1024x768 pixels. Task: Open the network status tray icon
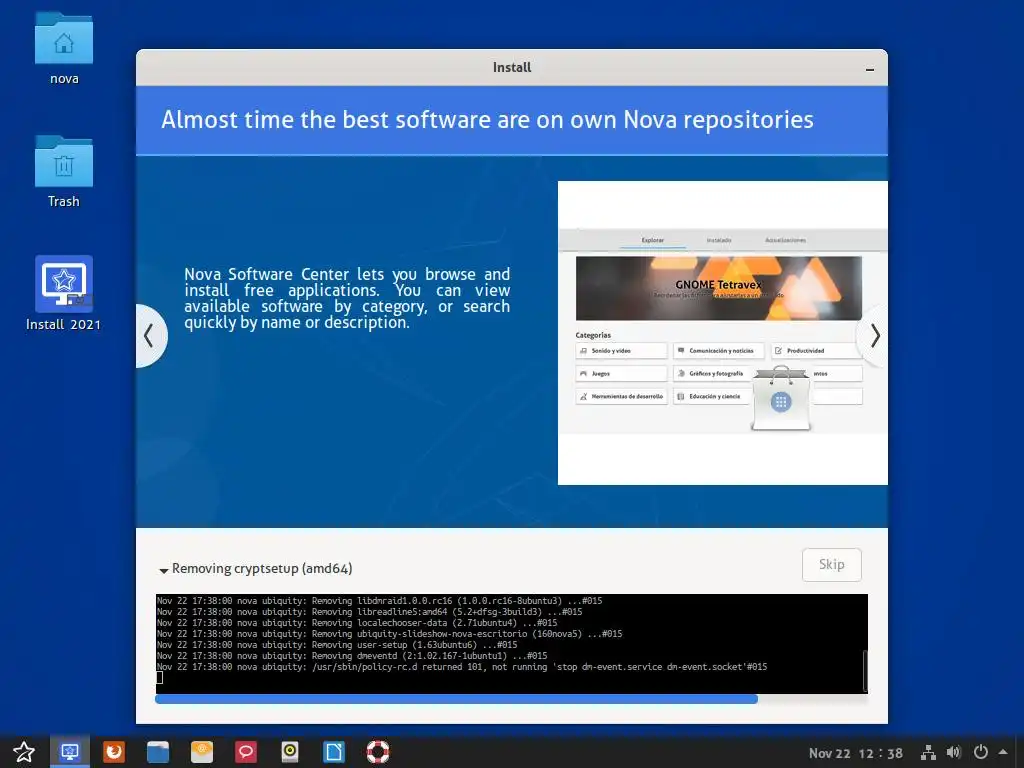pyautogui.click(x=928, y=753)
